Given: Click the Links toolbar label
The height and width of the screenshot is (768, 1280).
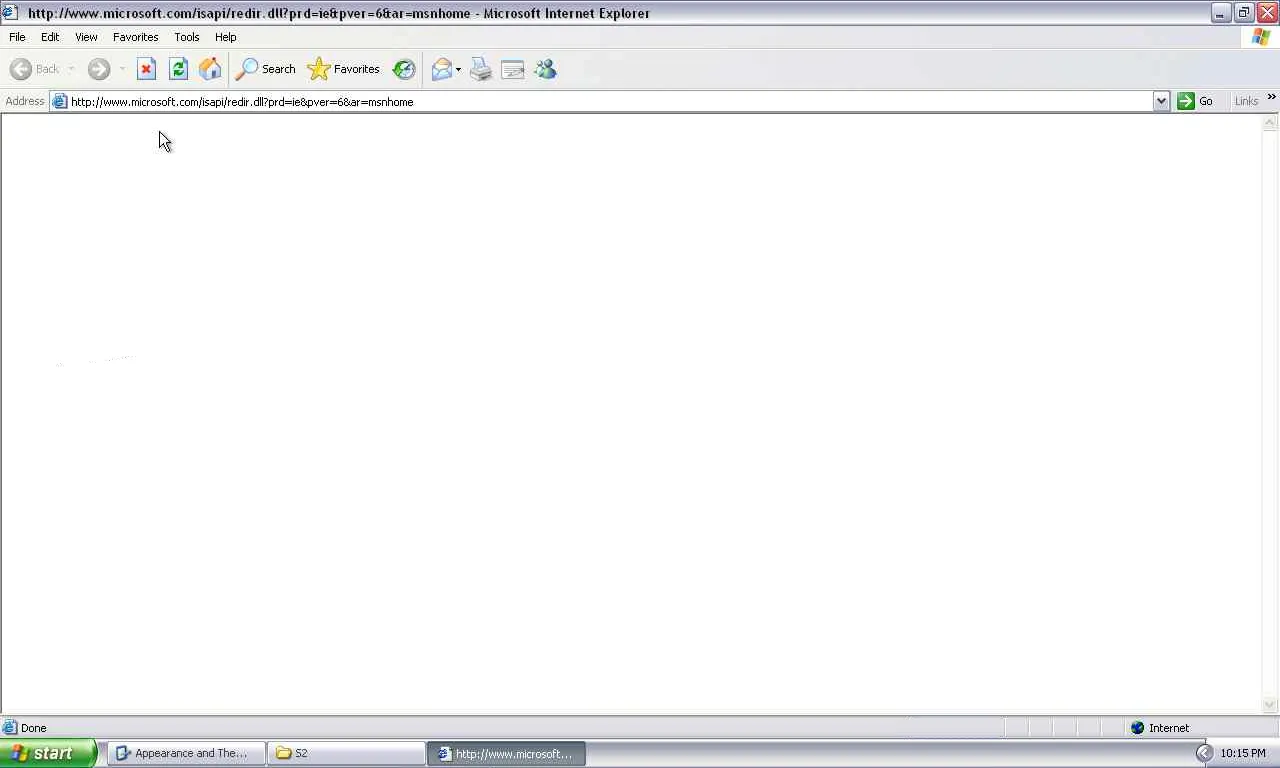Looking at the screenshot, I should tap(1246, 101).
